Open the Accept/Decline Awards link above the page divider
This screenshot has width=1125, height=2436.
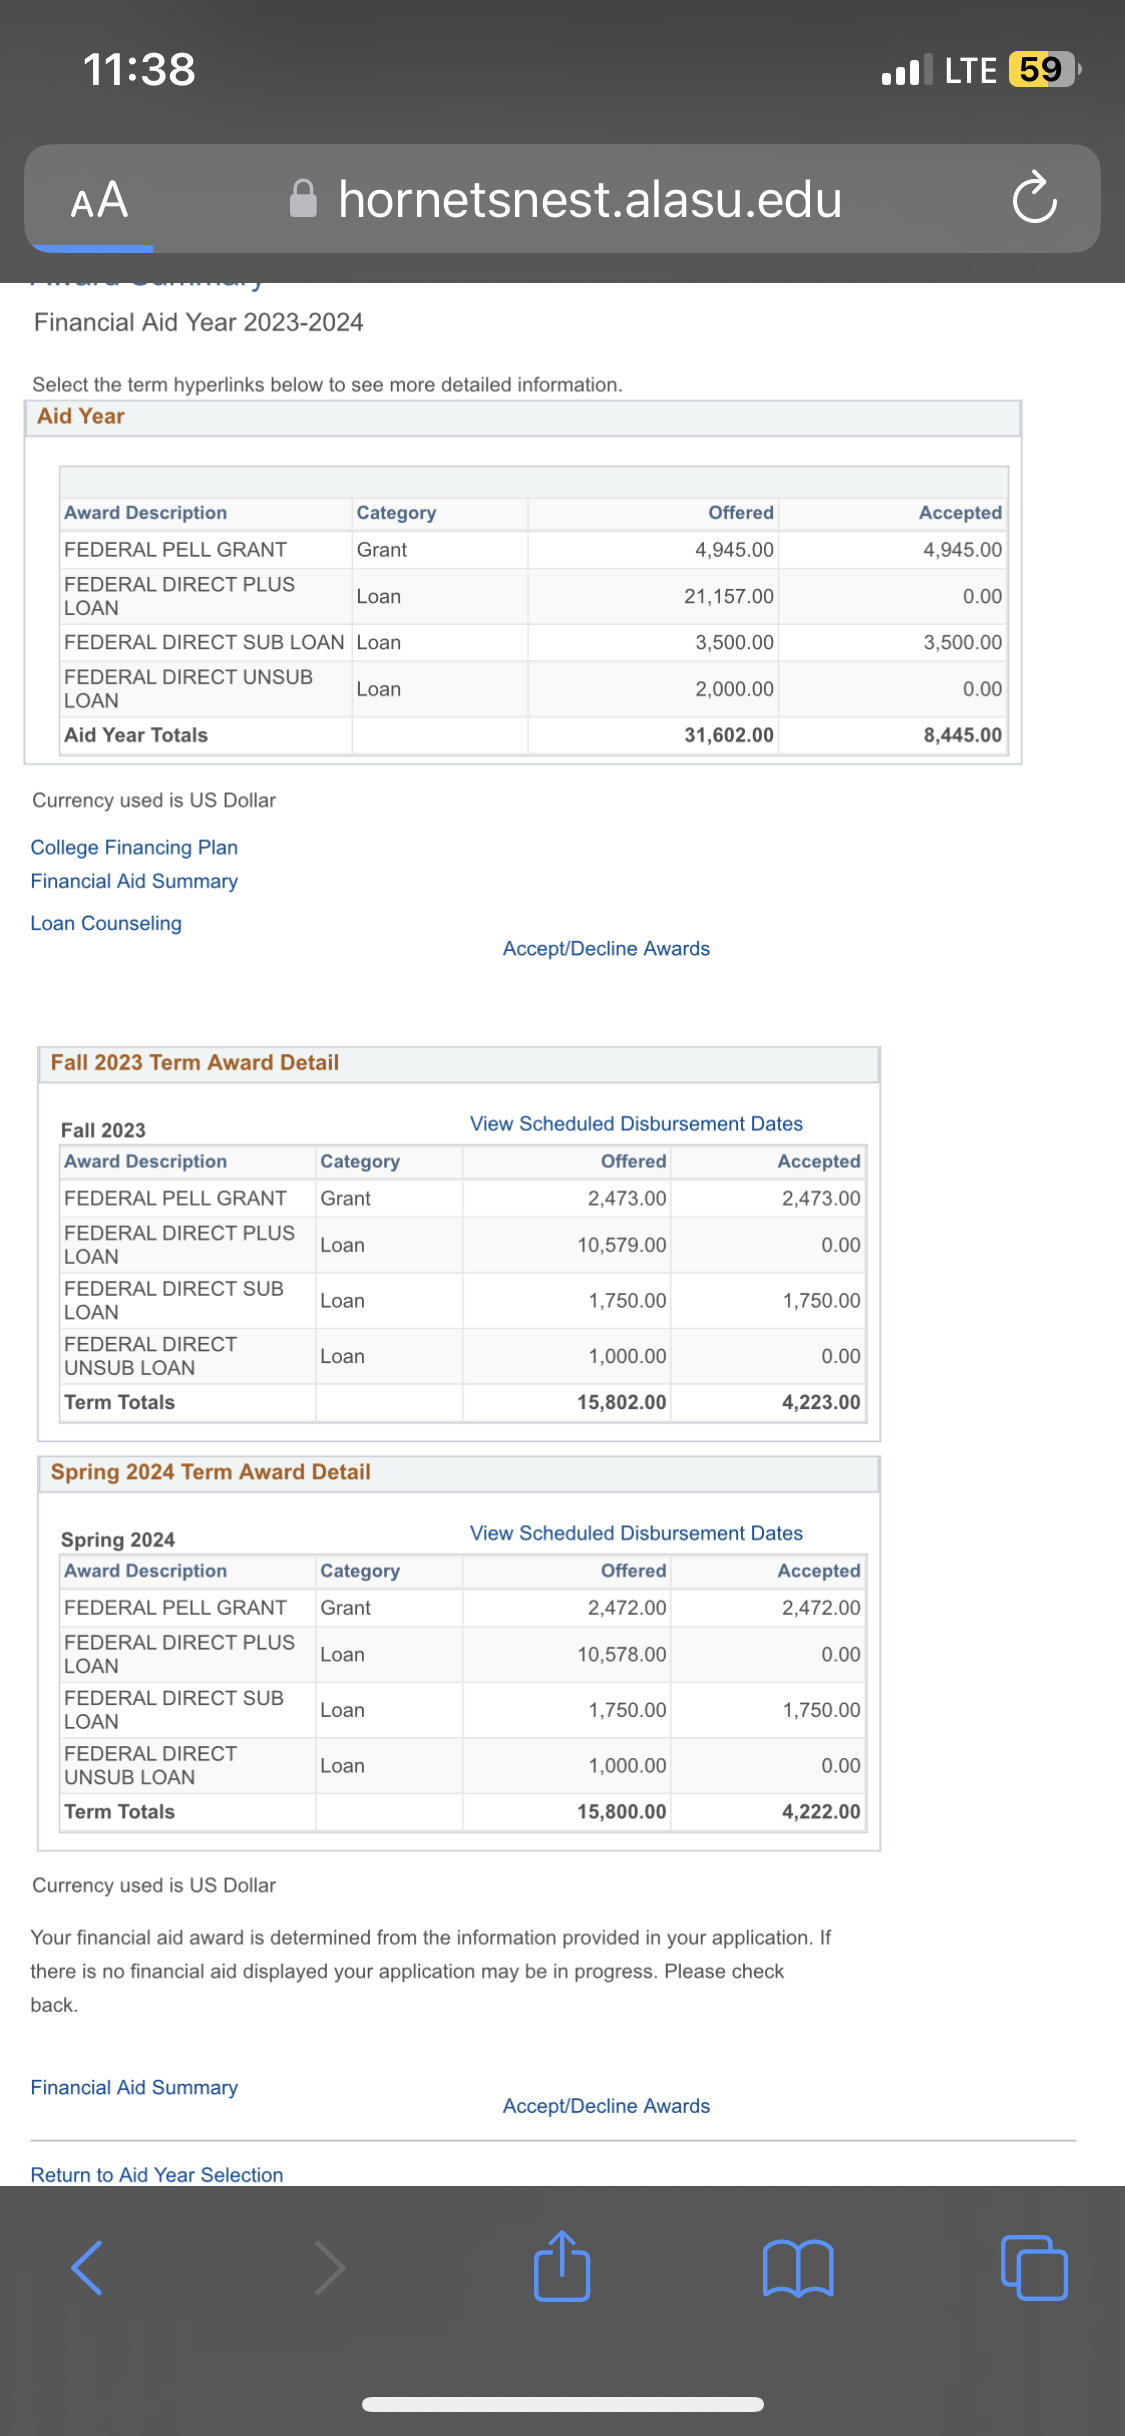[x=606, y=2105]
